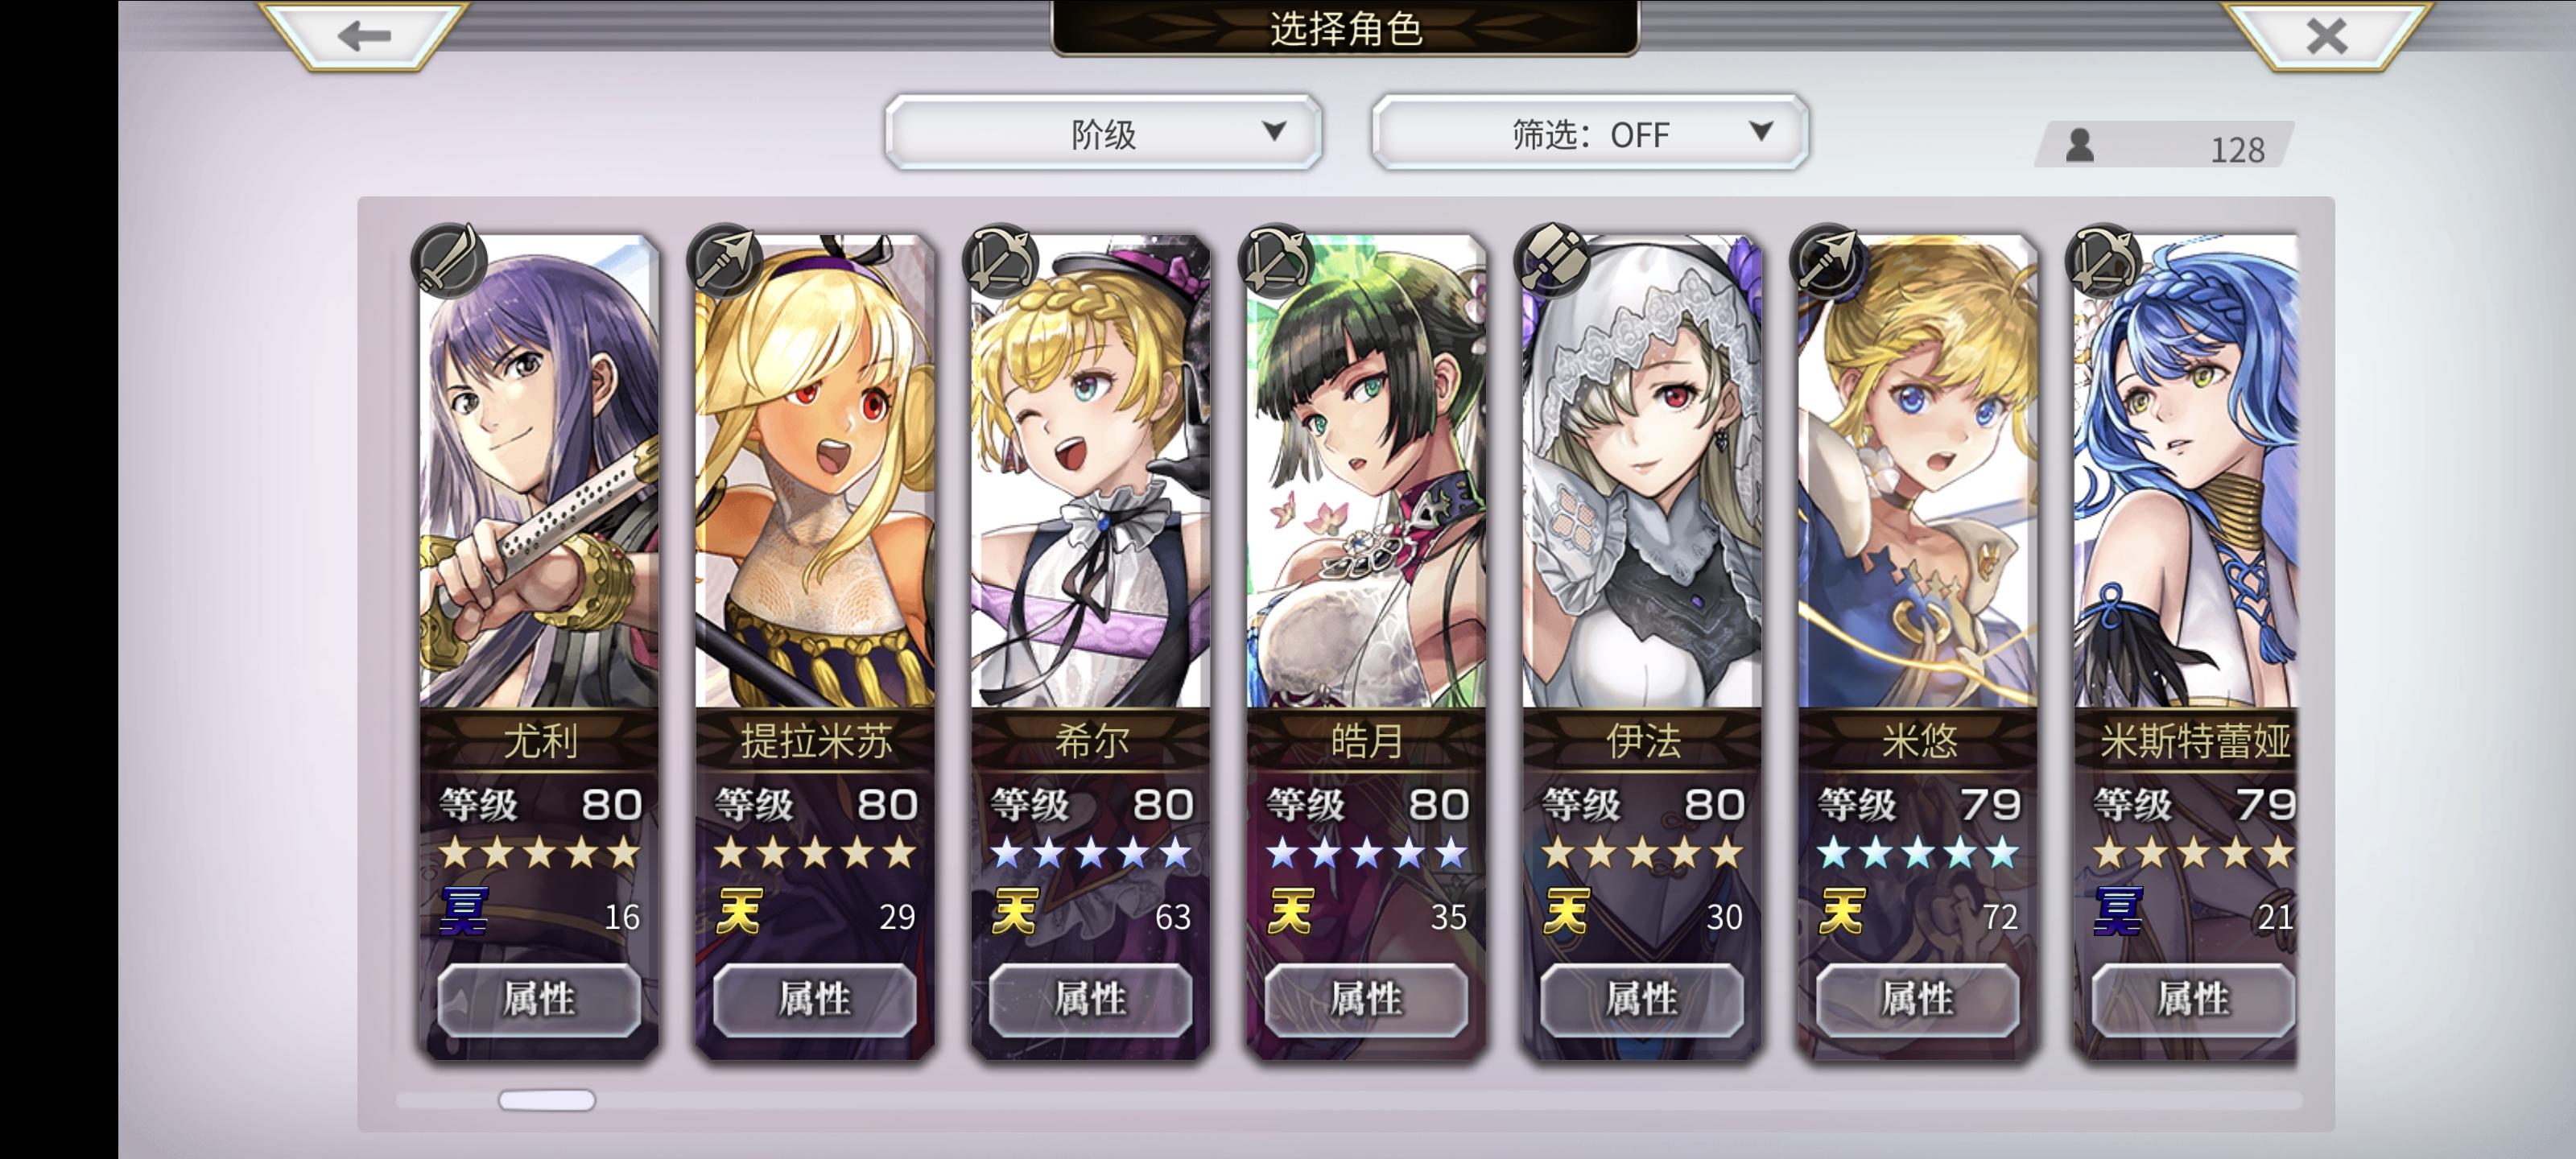Click the character count icon beside 128
This screenshot has width=2576, height=1159.
(x=2080, y=146)
